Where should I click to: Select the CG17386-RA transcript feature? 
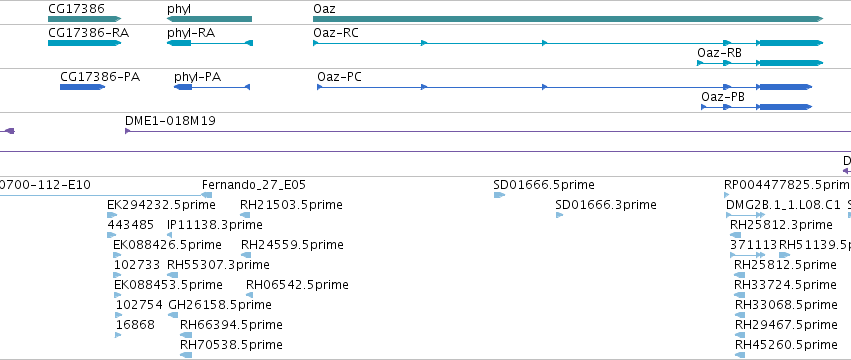click(84, 43)
